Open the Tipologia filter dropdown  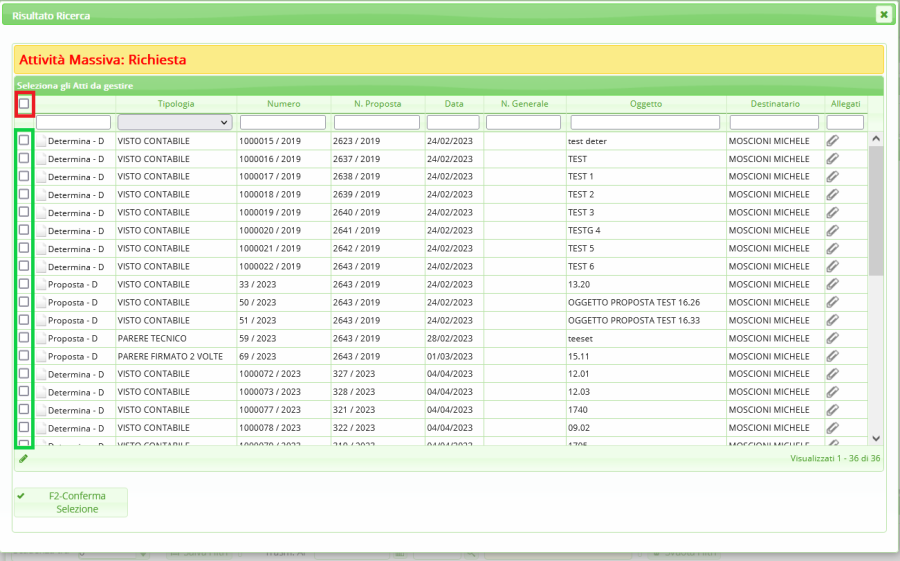point(175,122)
